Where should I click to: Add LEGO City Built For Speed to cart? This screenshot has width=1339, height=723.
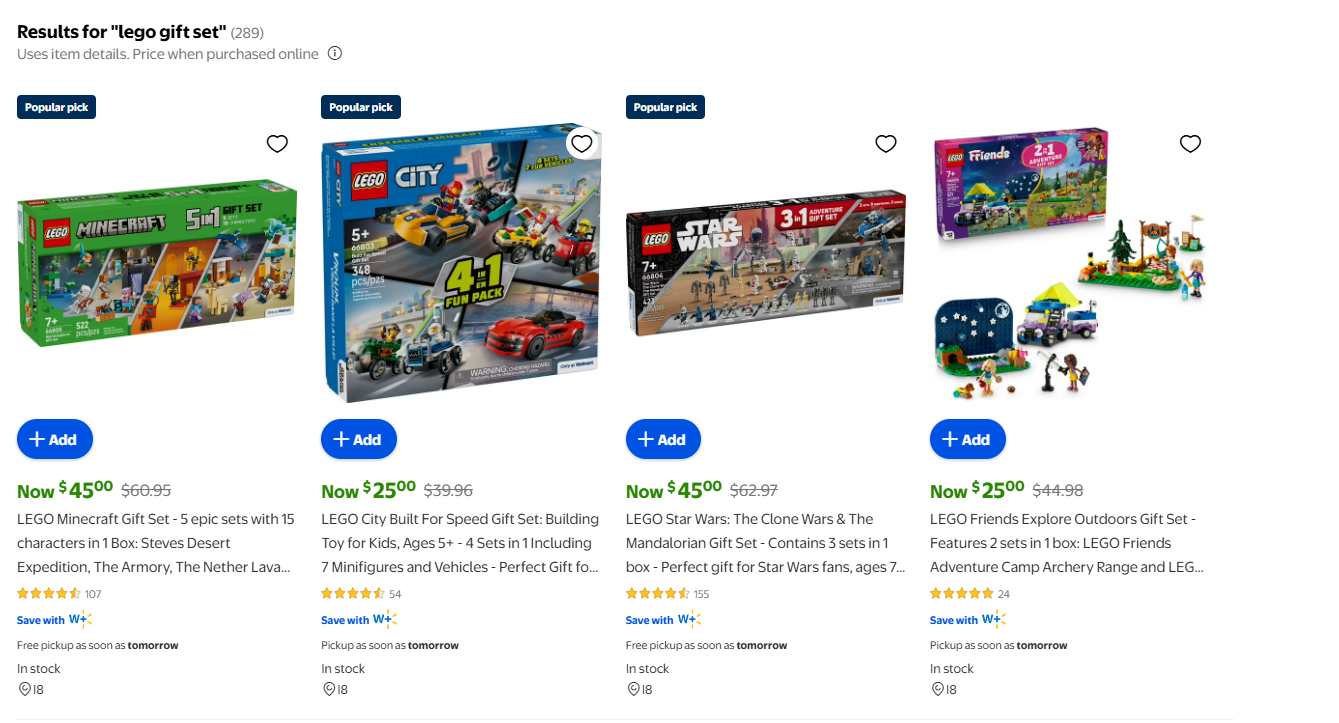click(359, 439)
